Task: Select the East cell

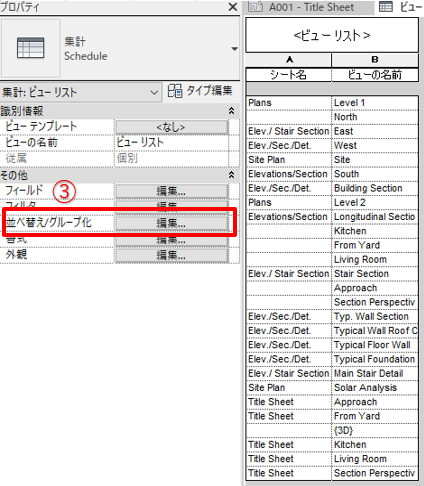Action: point(375,131)
